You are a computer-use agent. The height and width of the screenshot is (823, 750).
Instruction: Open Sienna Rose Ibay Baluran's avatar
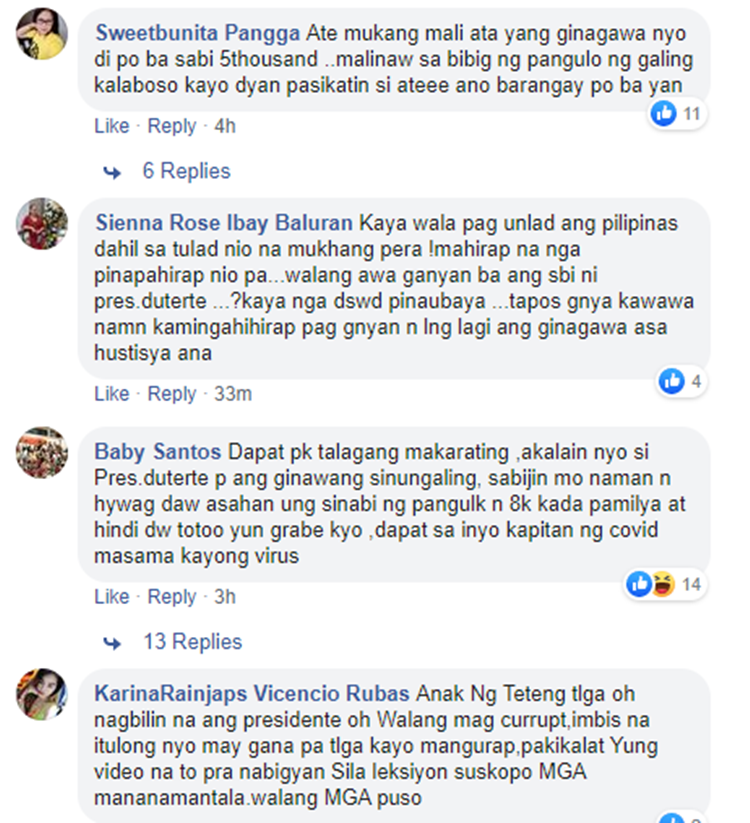42,224
